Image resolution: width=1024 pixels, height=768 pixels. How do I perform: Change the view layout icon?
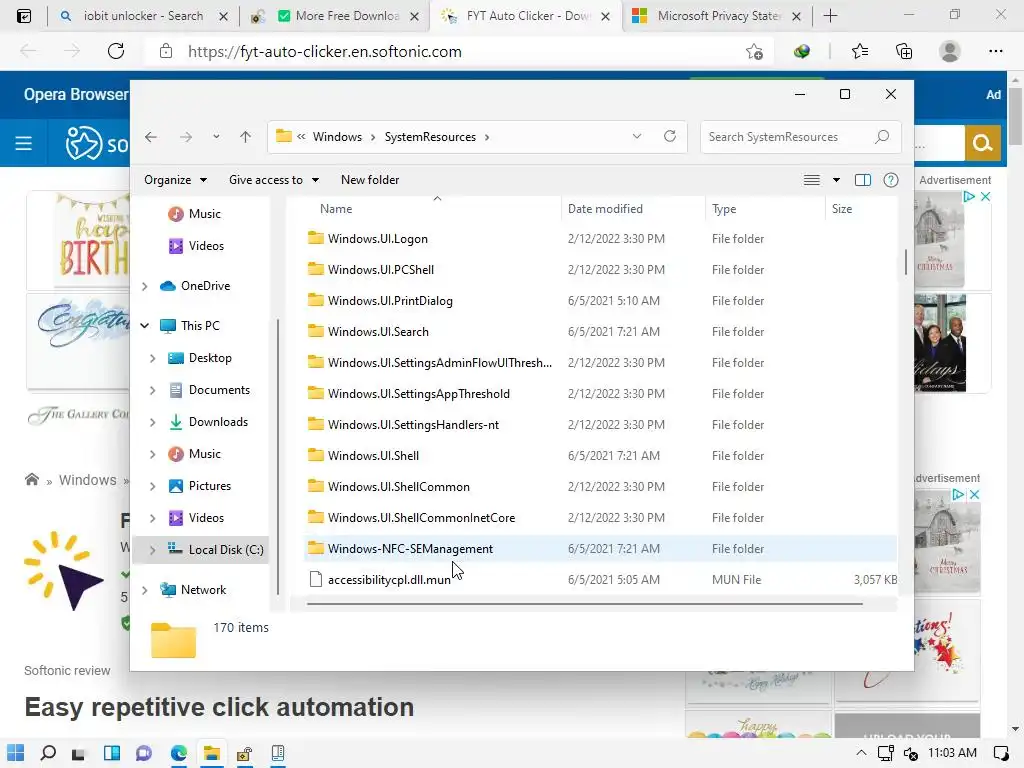[x=812, y=180]
